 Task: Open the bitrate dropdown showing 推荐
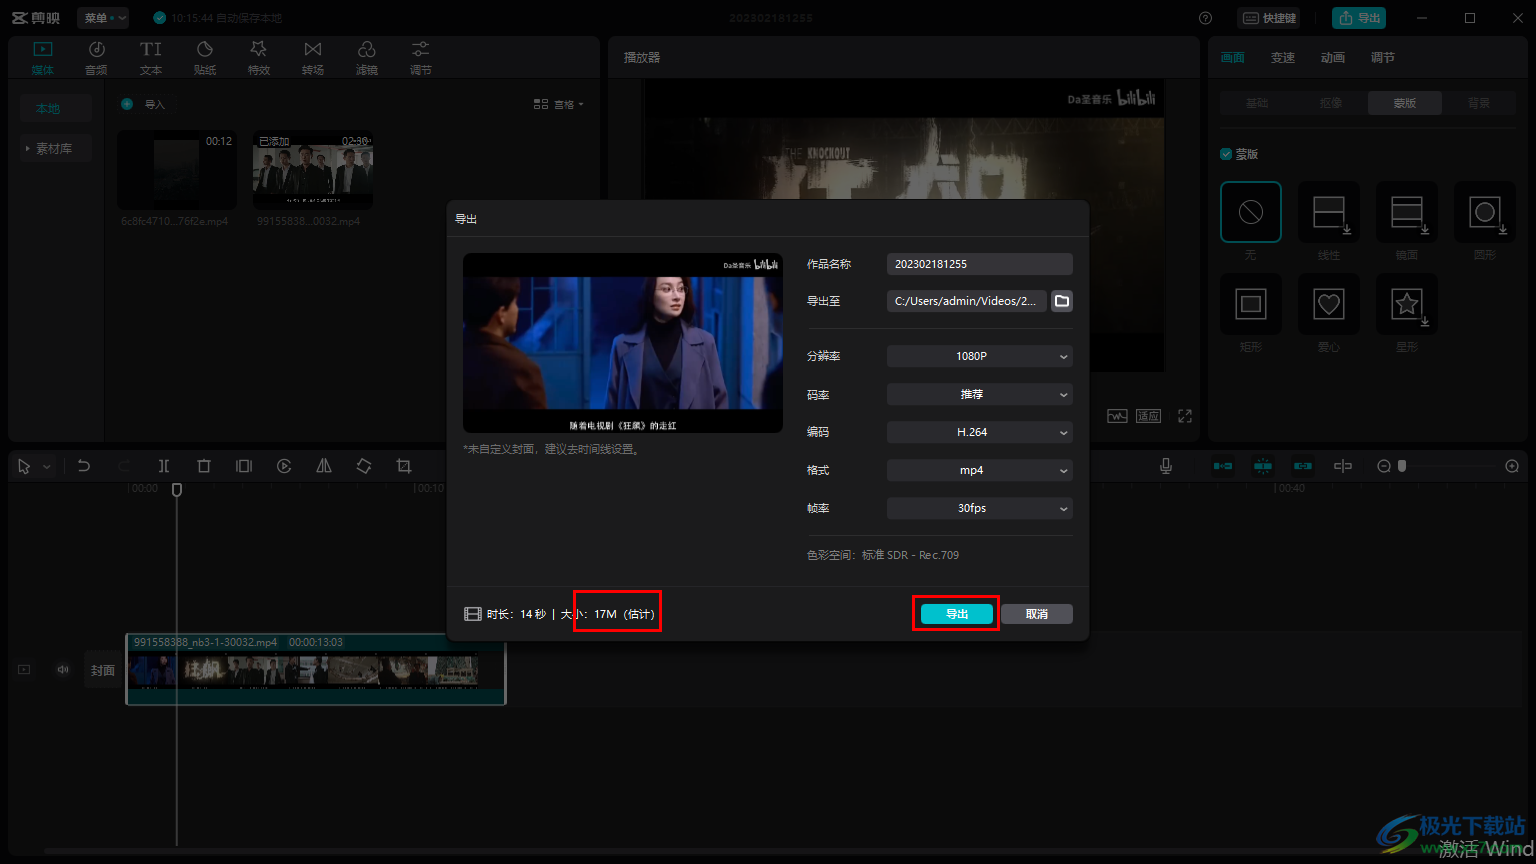click(x=980, y=394)
